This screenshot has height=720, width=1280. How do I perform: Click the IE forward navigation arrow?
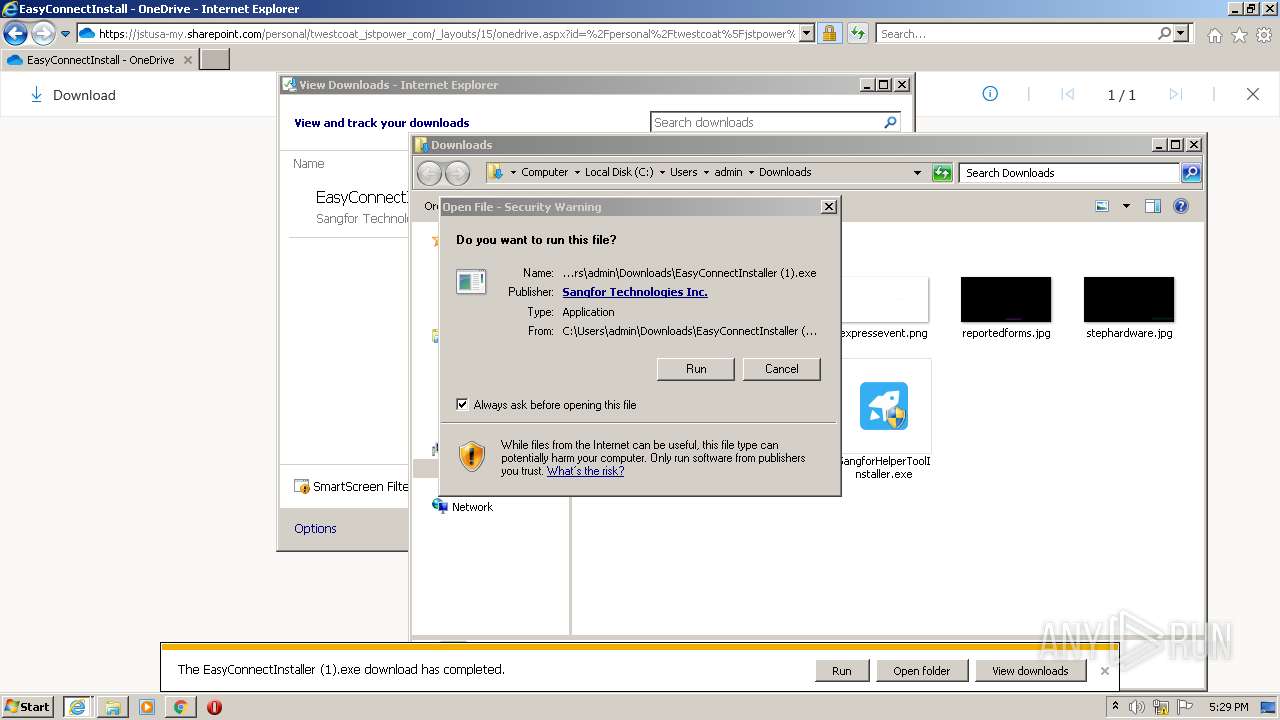(x=42, y=33)
